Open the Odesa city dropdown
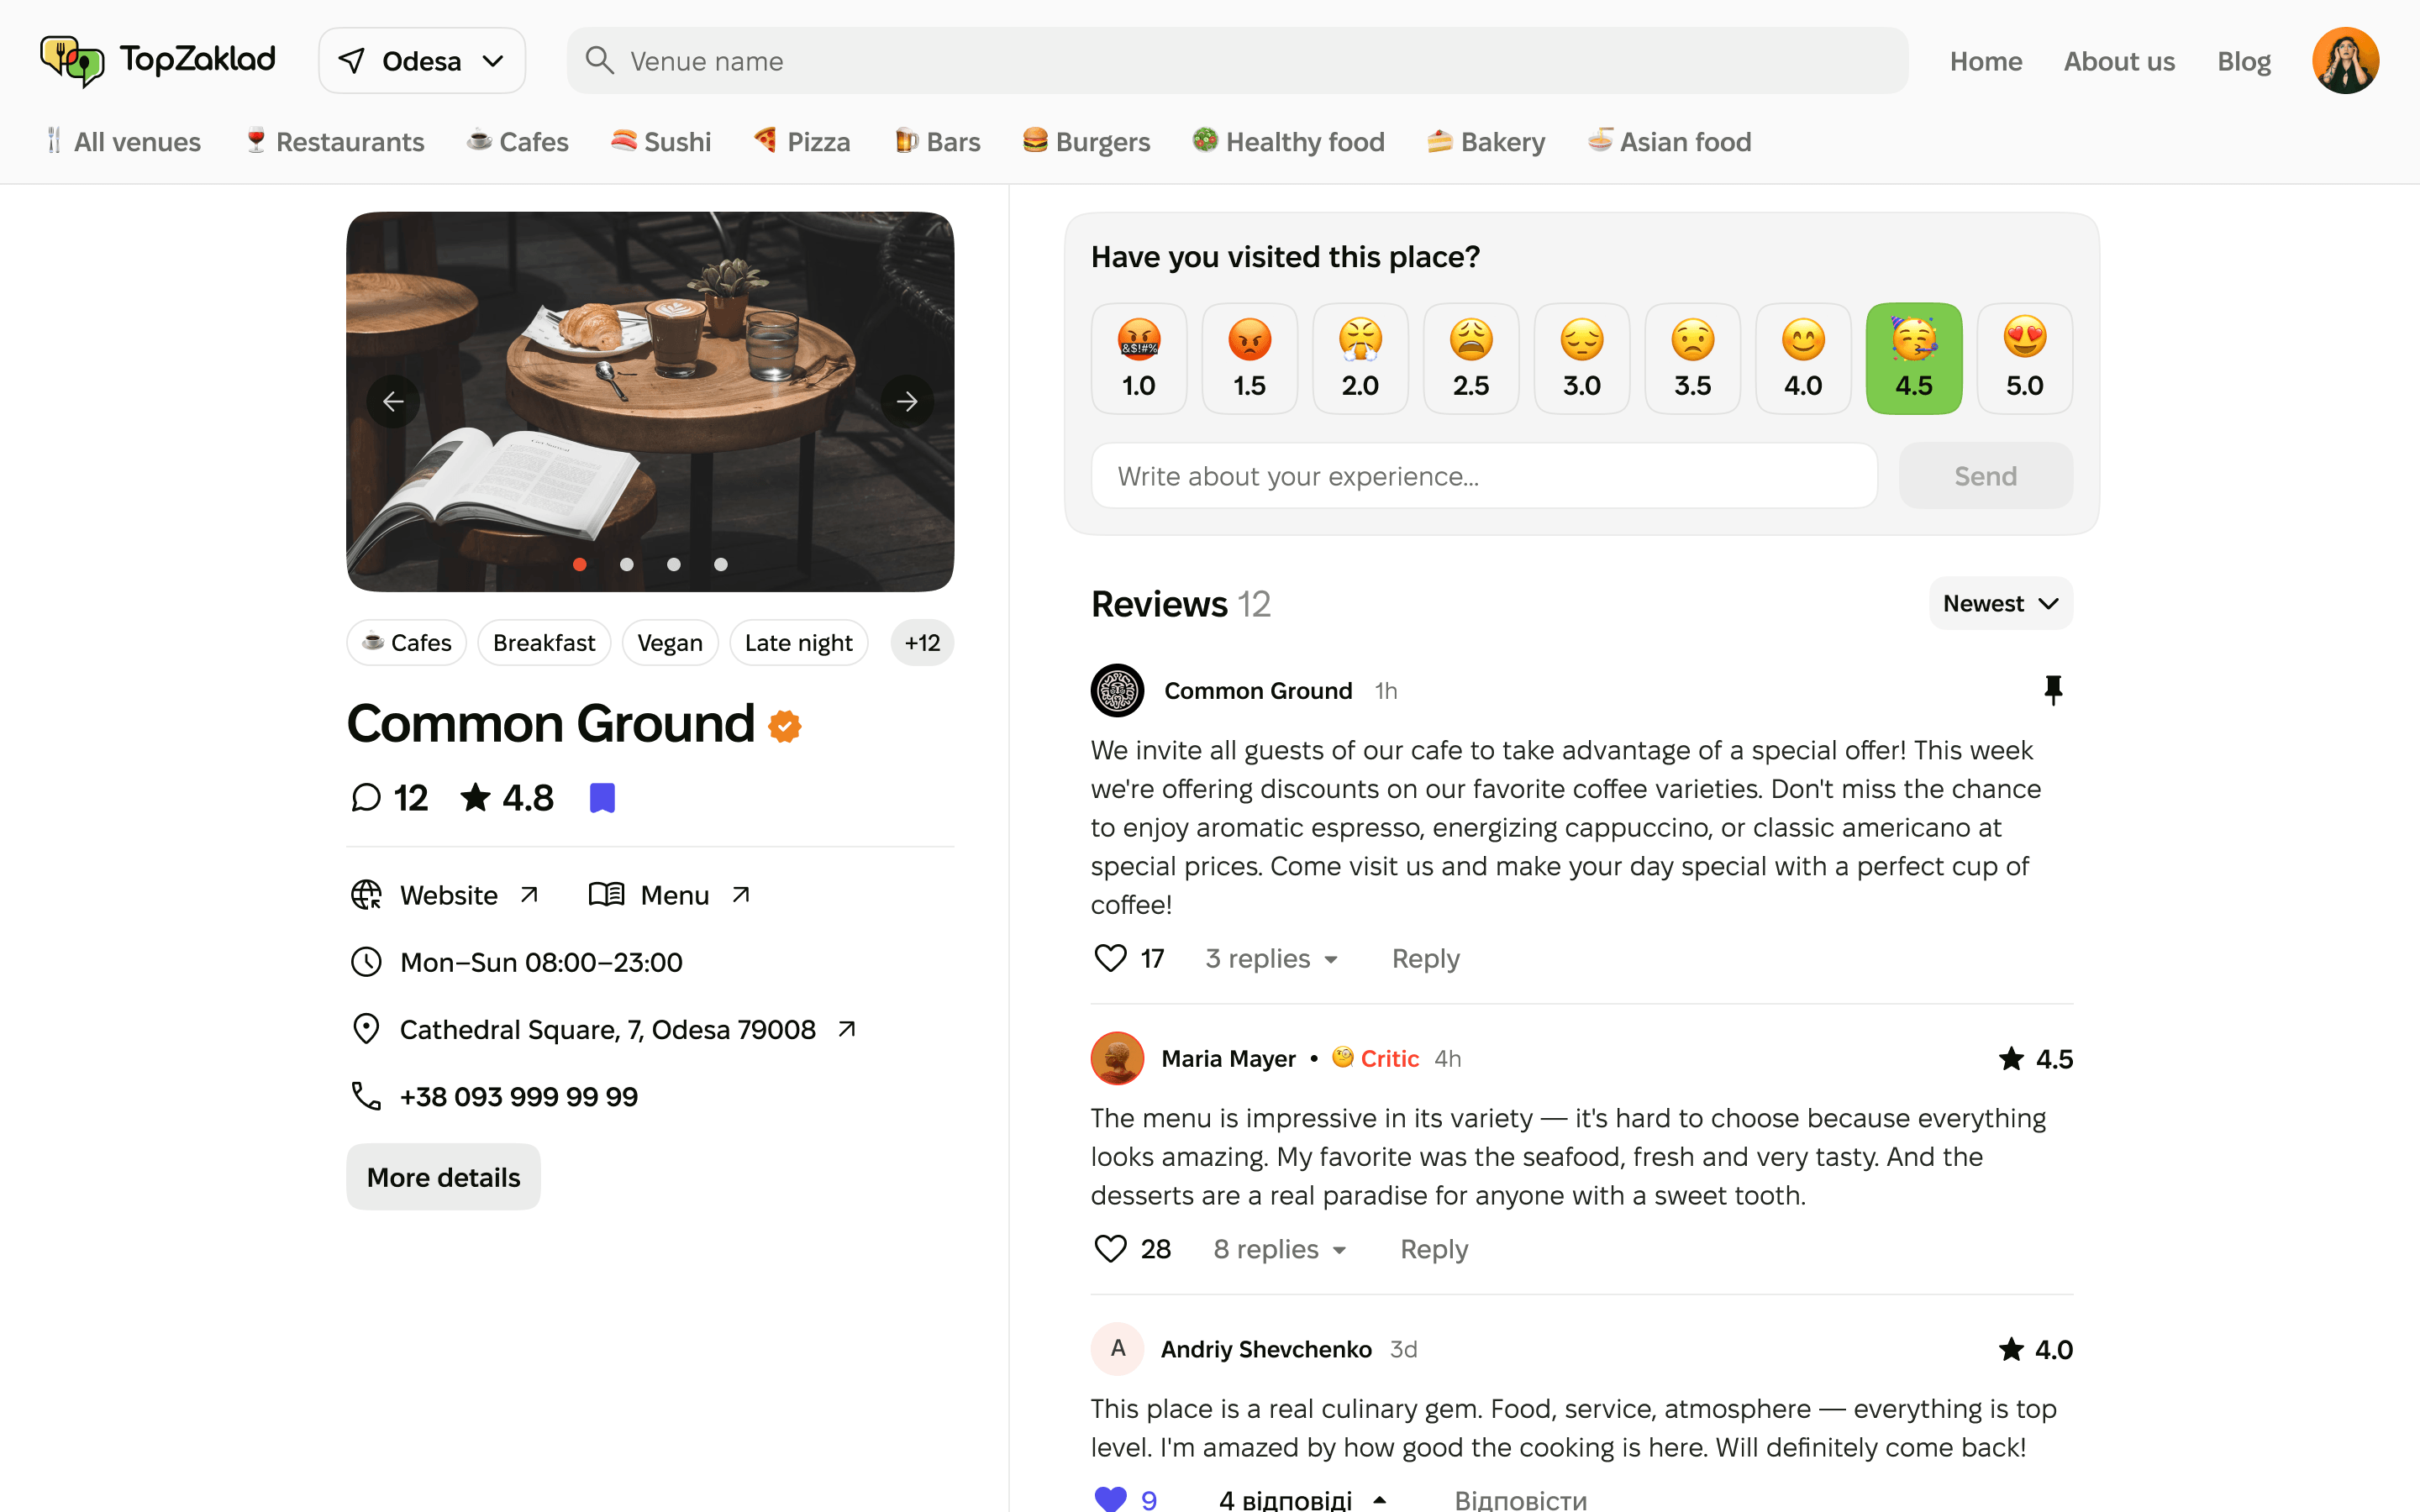 (x=422, y=61)
